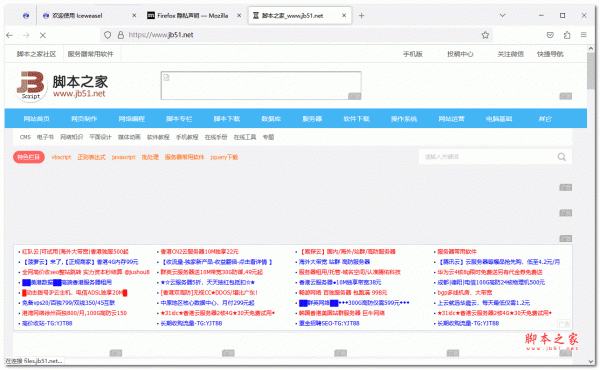Click the magnifier search icon on the page
This screenshot has height=370, width=600.
[561, 157]
